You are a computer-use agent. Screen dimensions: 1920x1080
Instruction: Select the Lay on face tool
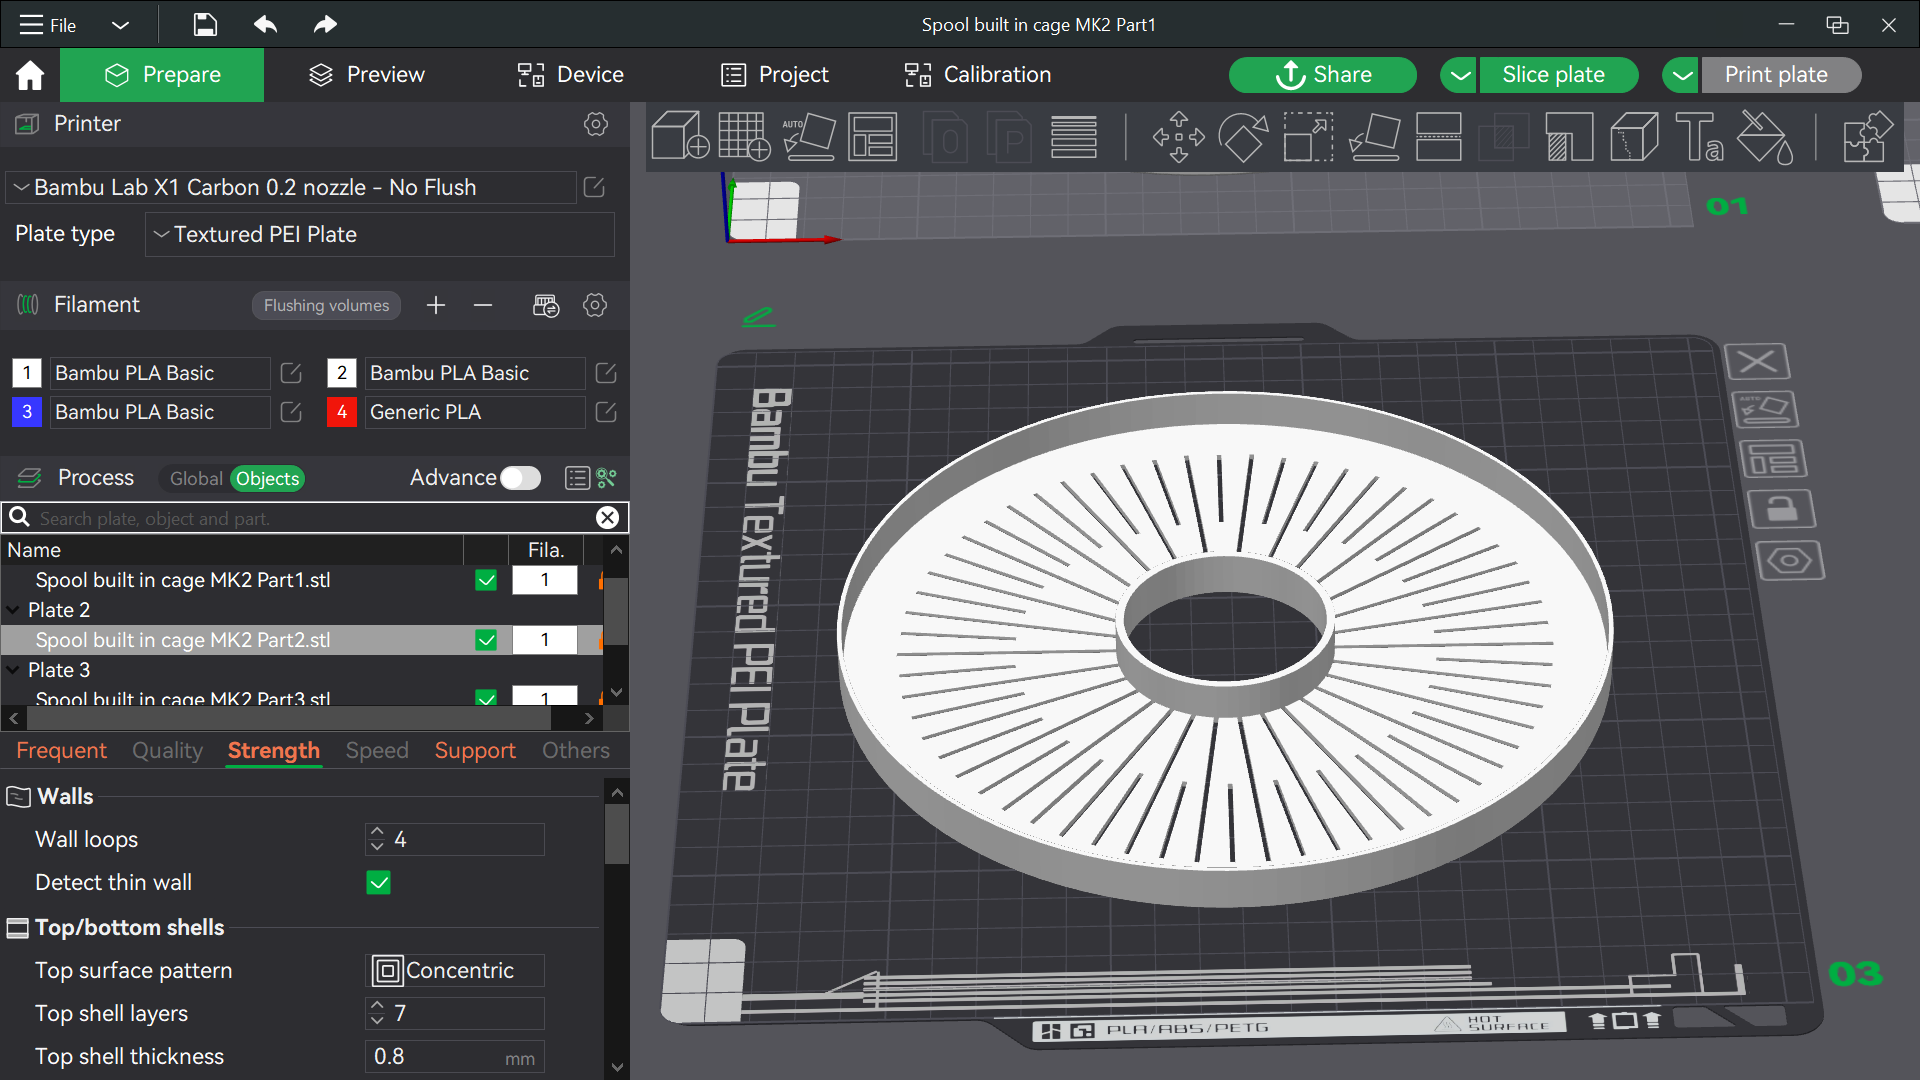1374,136
